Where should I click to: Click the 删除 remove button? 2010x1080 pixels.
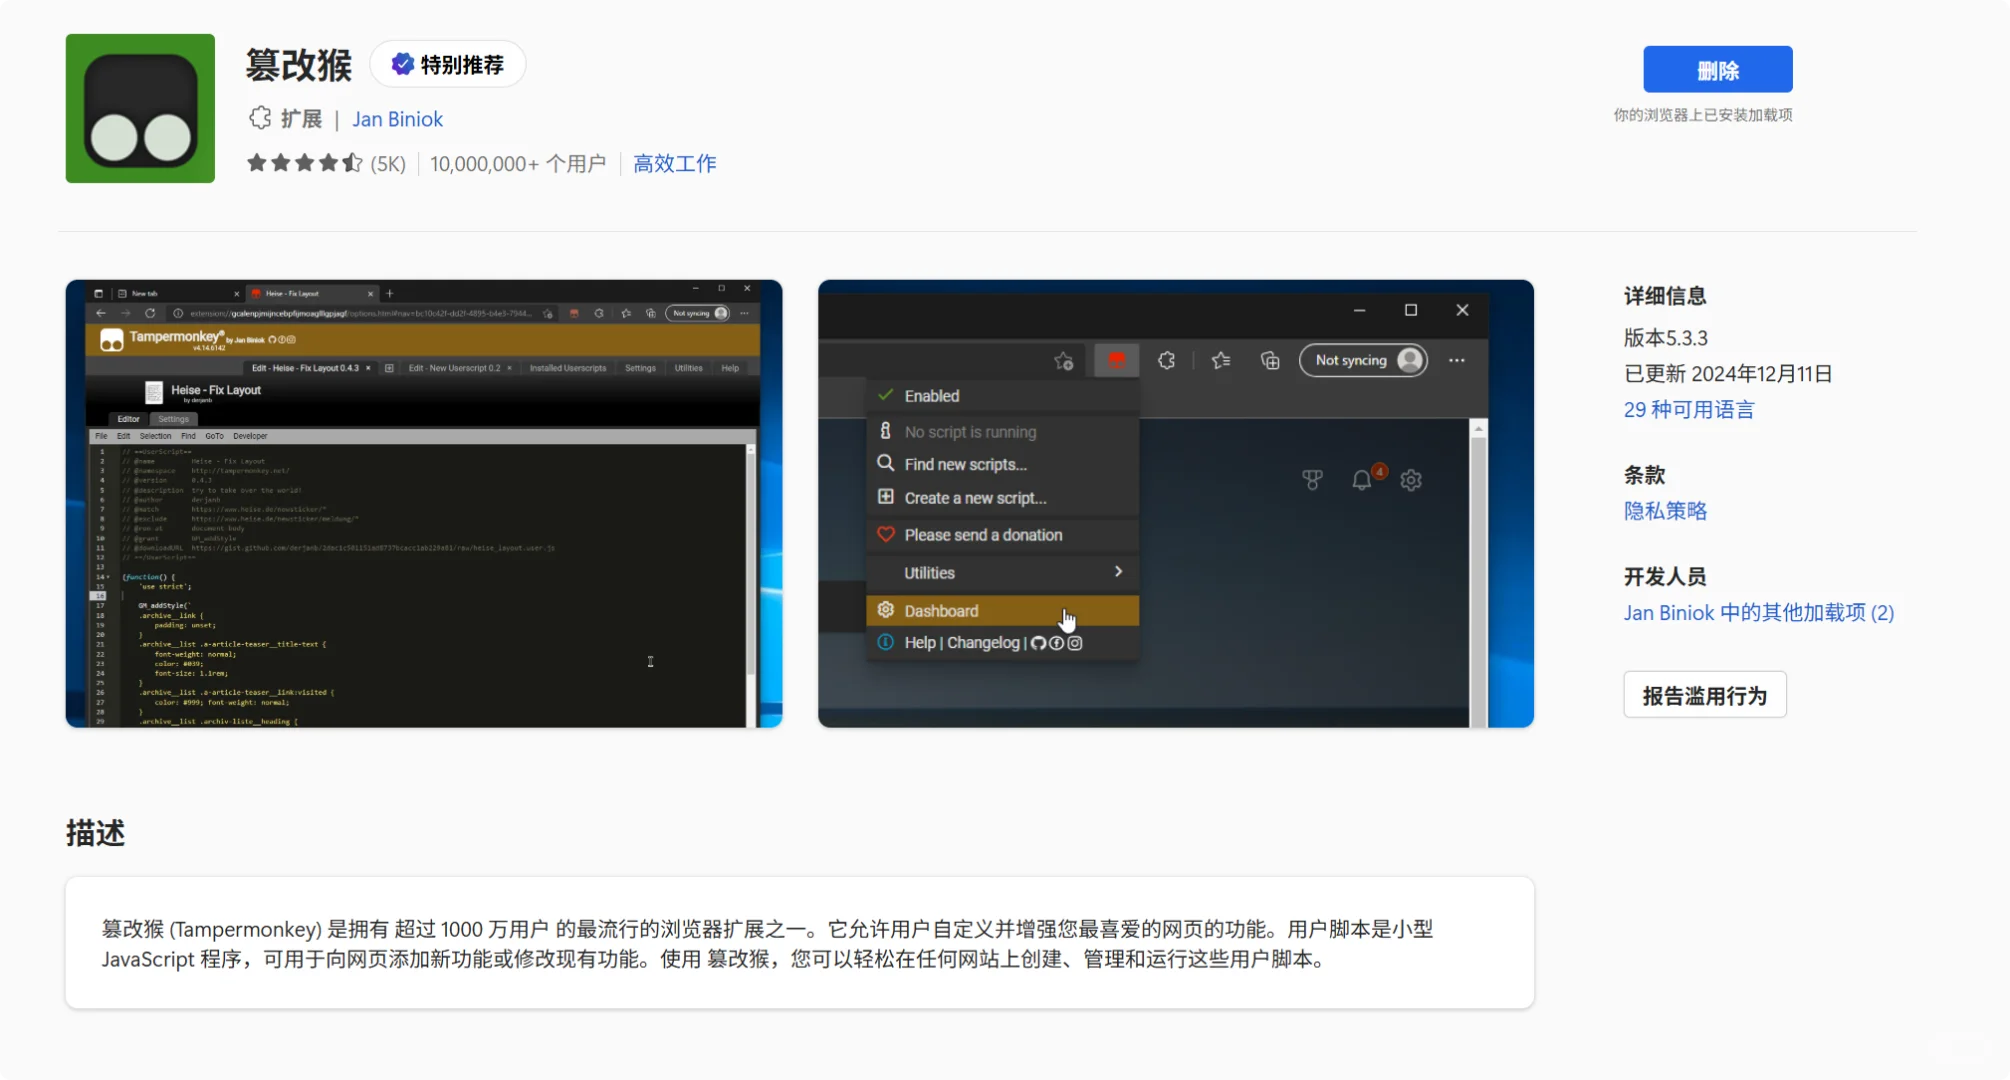tap(1717, 70)
